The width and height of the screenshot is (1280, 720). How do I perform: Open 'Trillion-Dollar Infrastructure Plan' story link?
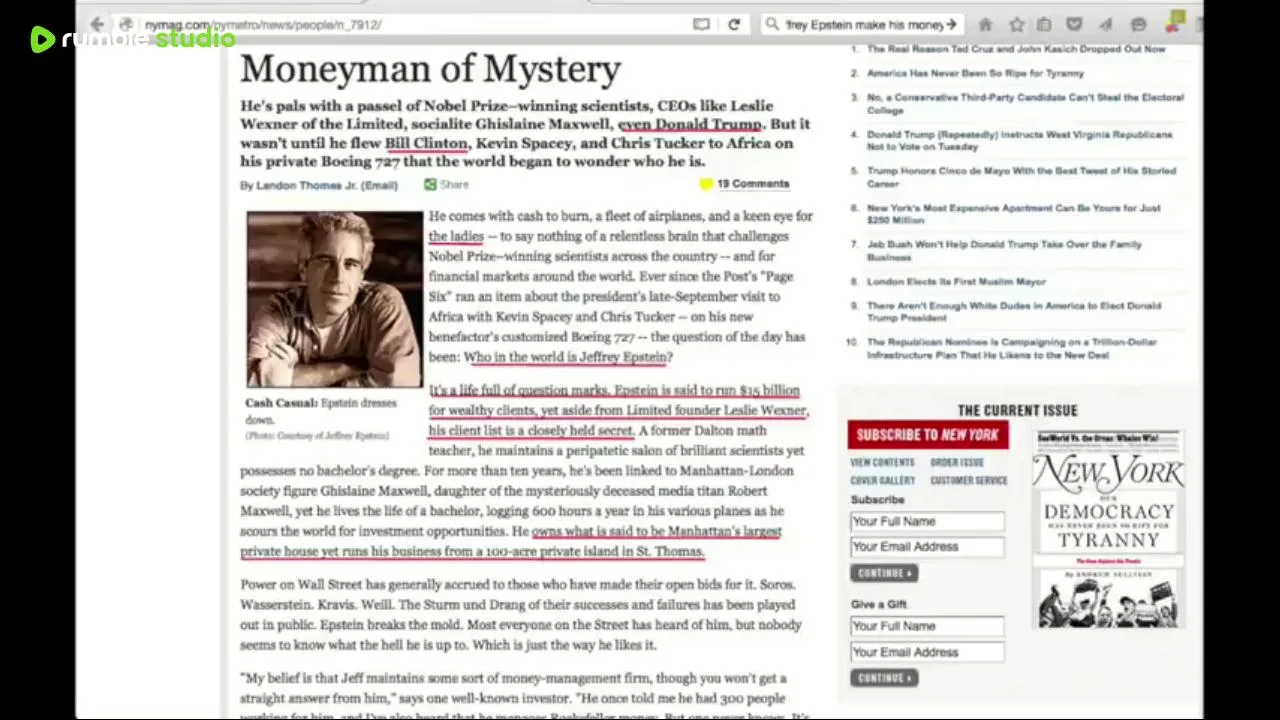[x=1011, y=348]
